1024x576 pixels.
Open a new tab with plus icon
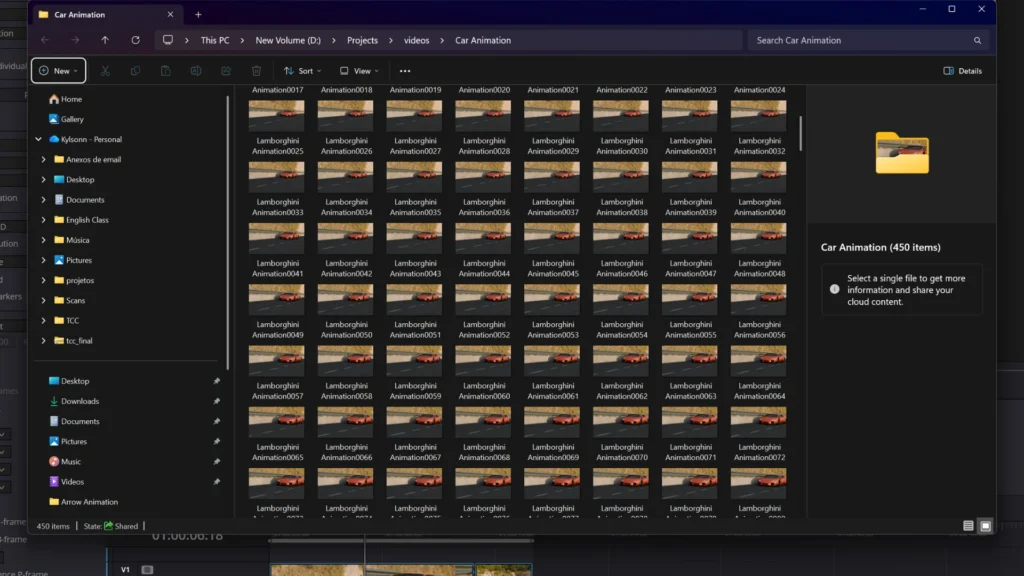tap(198, 14)
